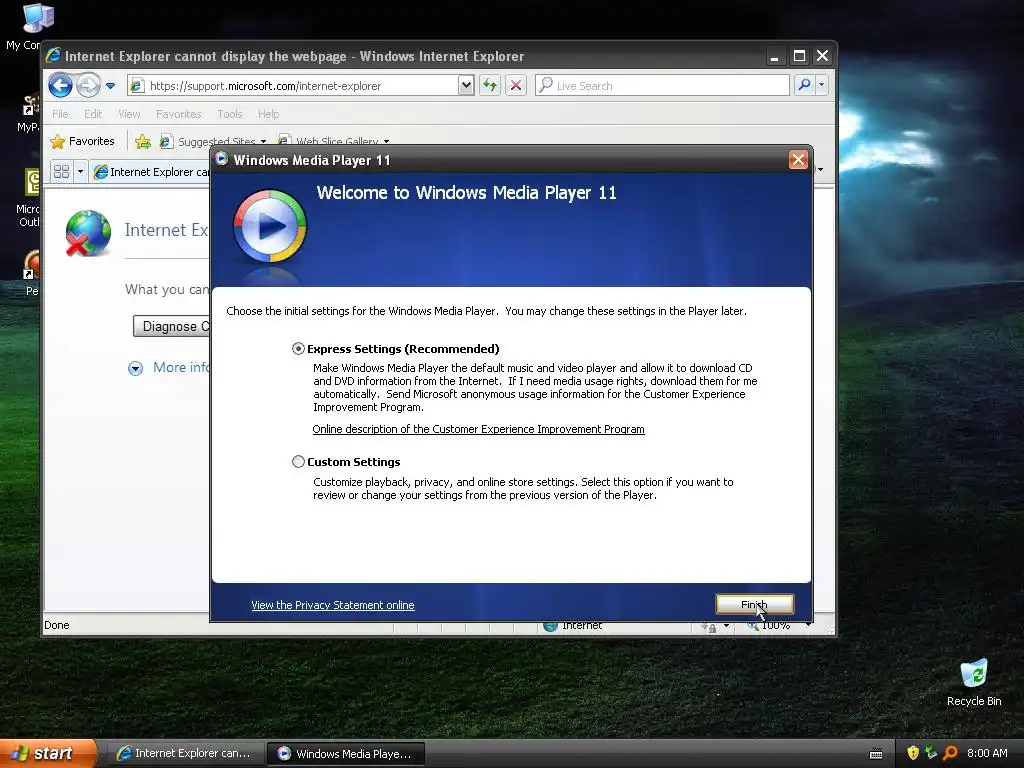Viewport: 1024px width, 768px height.
Task: Click the Protected Mode lock icon in status bar
Action: pos(709,627)
